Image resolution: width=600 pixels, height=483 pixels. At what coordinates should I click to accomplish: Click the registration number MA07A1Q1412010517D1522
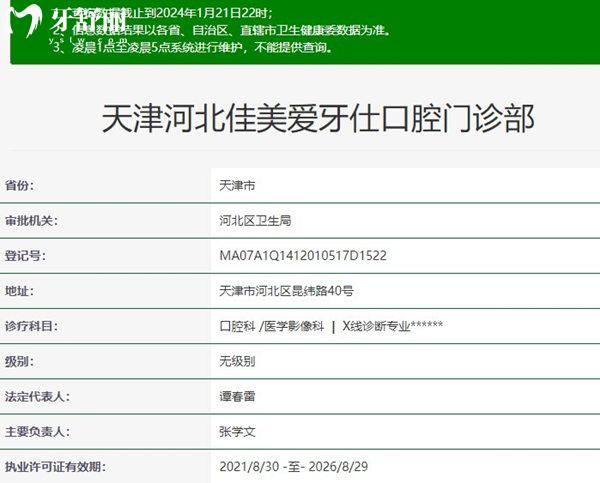click(x=302, y=256)
